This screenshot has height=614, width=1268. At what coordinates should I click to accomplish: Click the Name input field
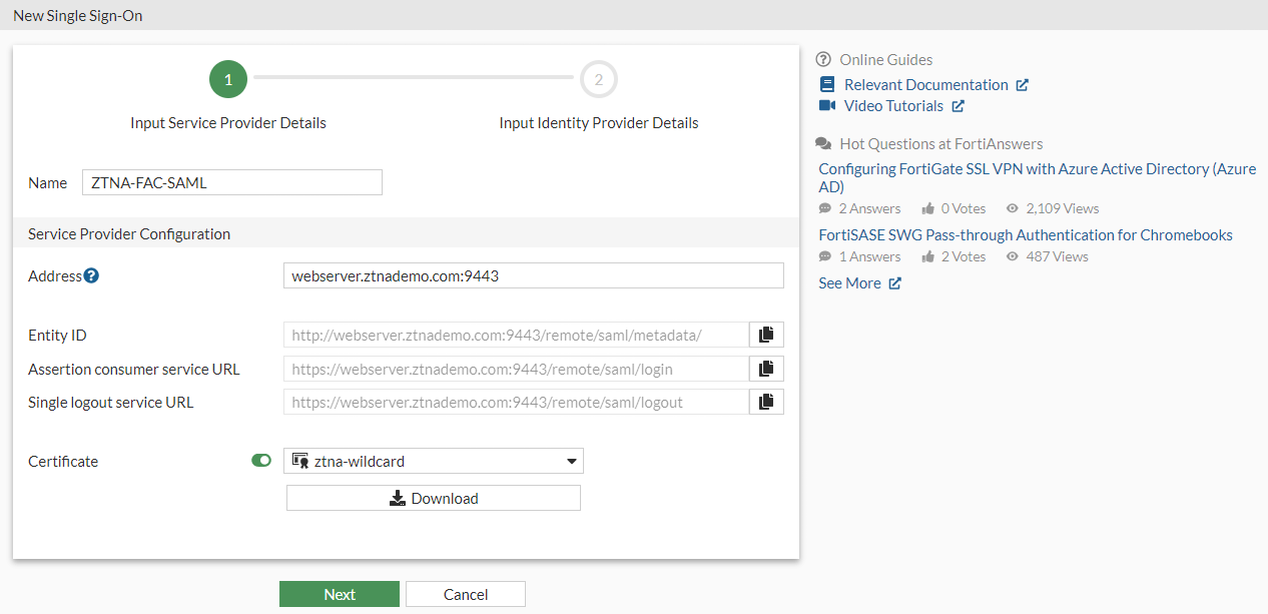[232, 182]
